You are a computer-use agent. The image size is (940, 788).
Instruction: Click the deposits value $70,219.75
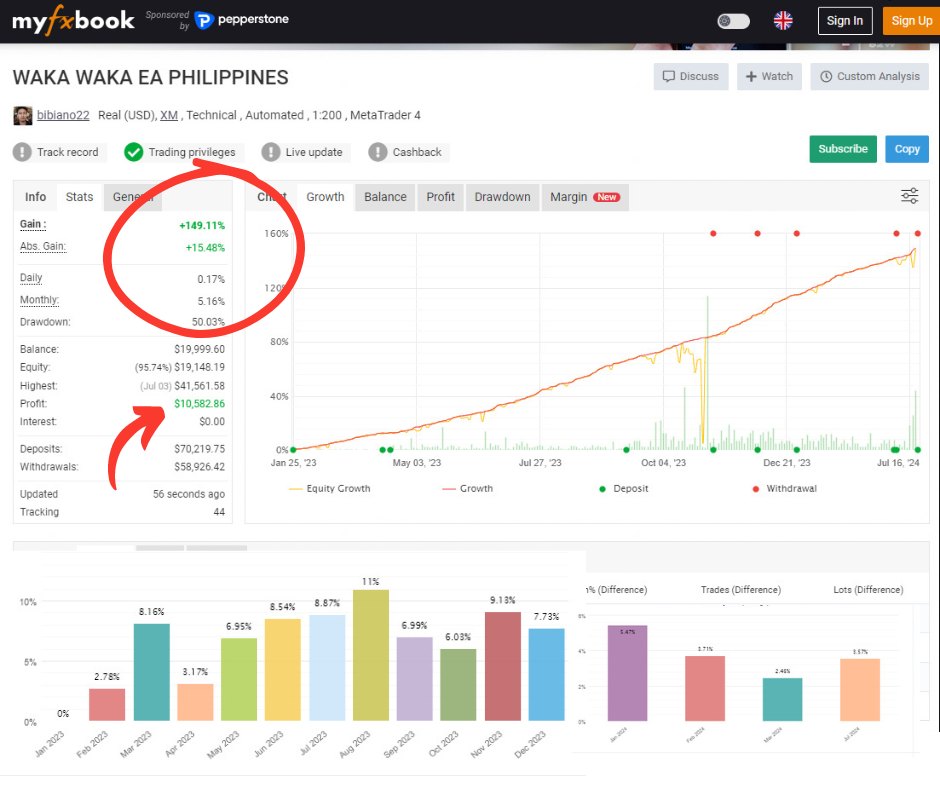coord(200,449)
